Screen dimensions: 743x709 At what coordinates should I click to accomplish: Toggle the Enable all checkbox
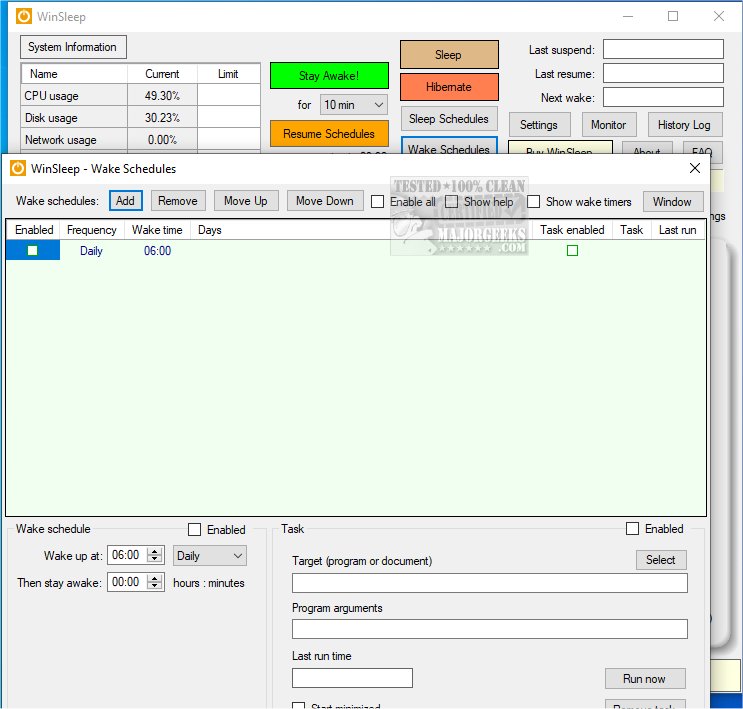pos(378,202)
